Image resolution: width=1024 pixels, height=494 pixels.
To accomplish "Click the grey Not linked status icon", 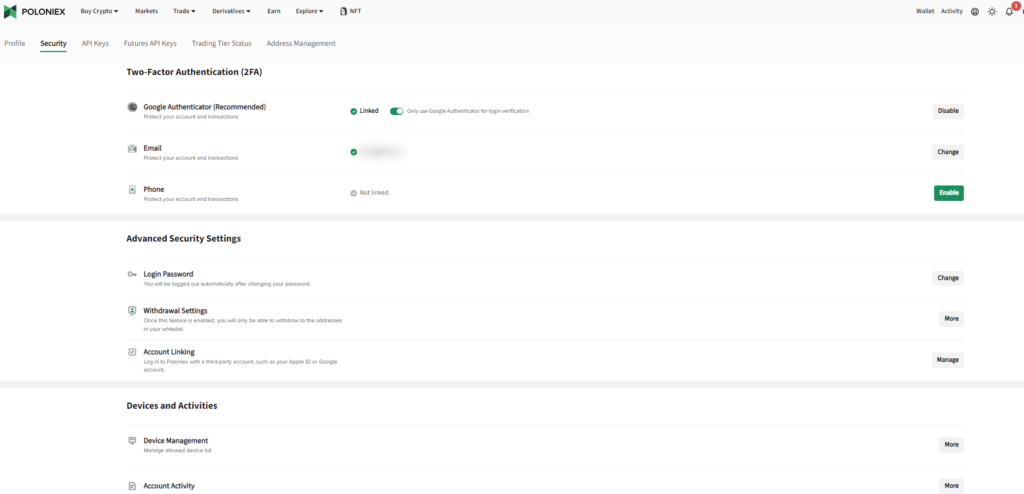I will click(353, 193).
